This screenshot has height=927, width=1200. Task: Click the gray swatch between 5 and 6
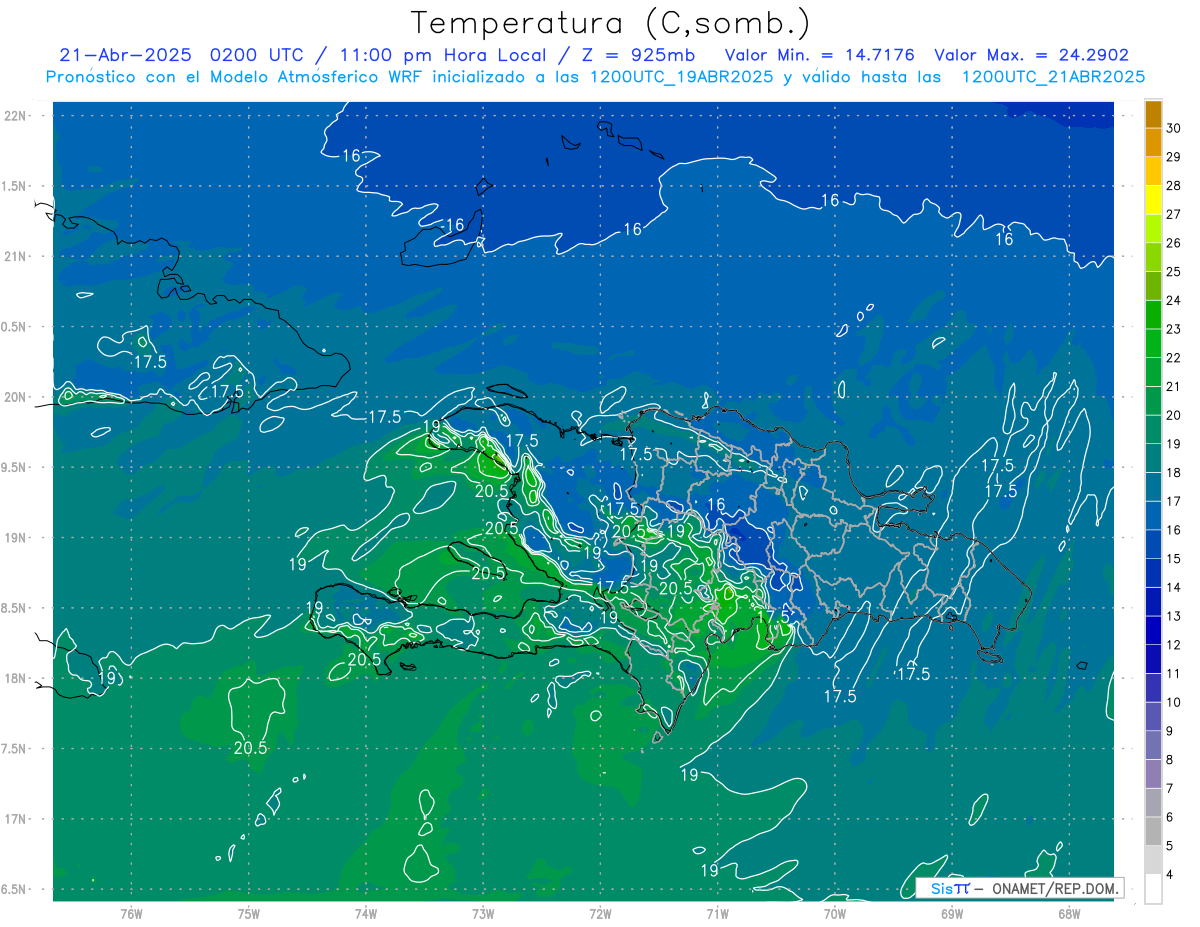(1153, 831)
